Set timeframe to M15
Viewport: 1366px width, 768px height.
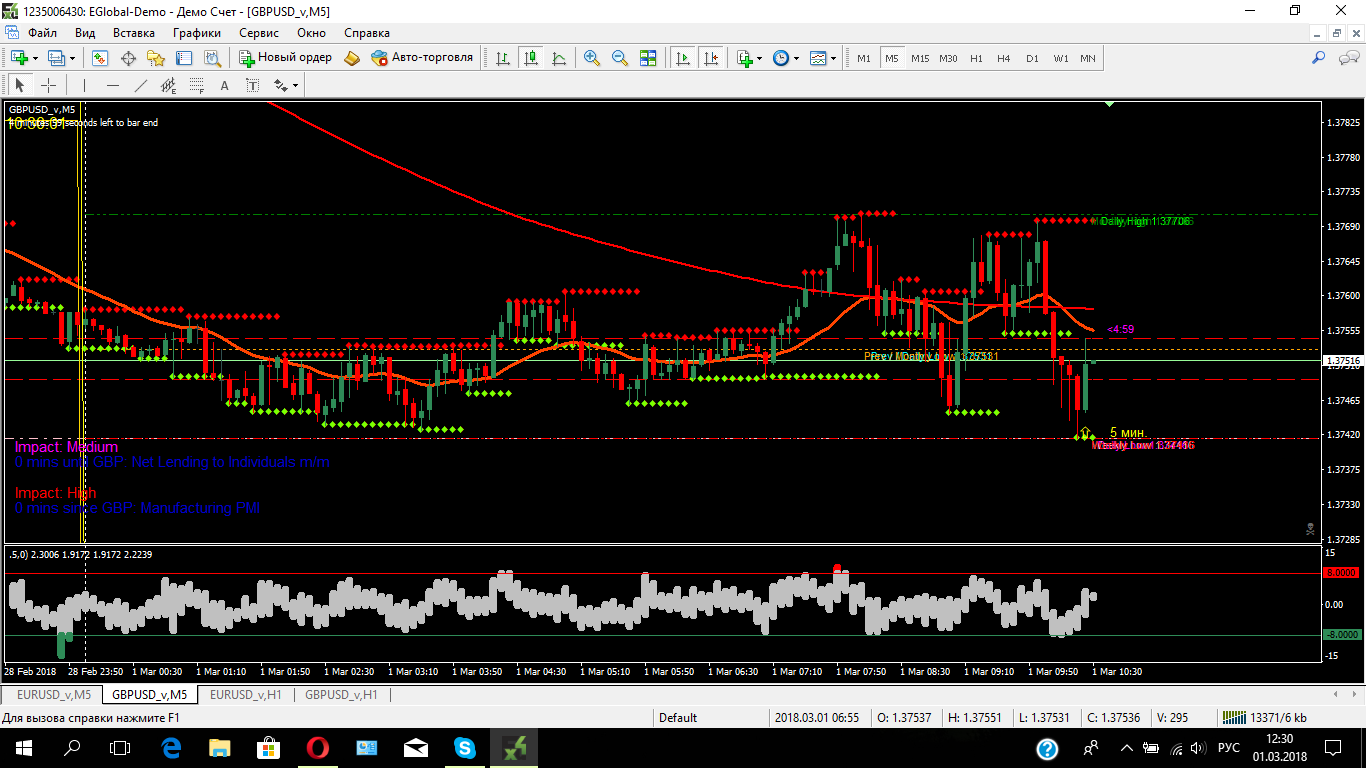920,58
